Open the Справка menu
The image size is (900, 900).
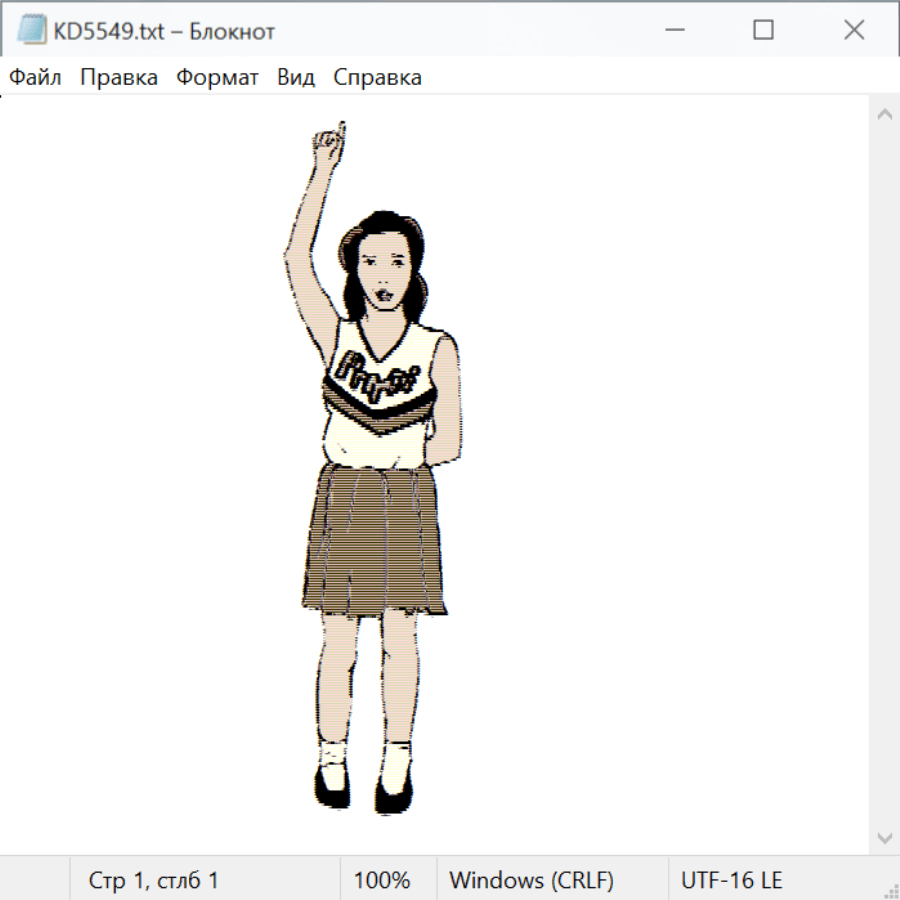pyautogui.click(x=377, y=78)
